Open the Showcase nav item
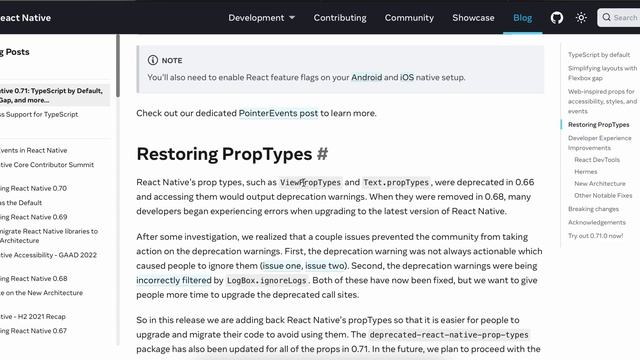 (473, 18)
